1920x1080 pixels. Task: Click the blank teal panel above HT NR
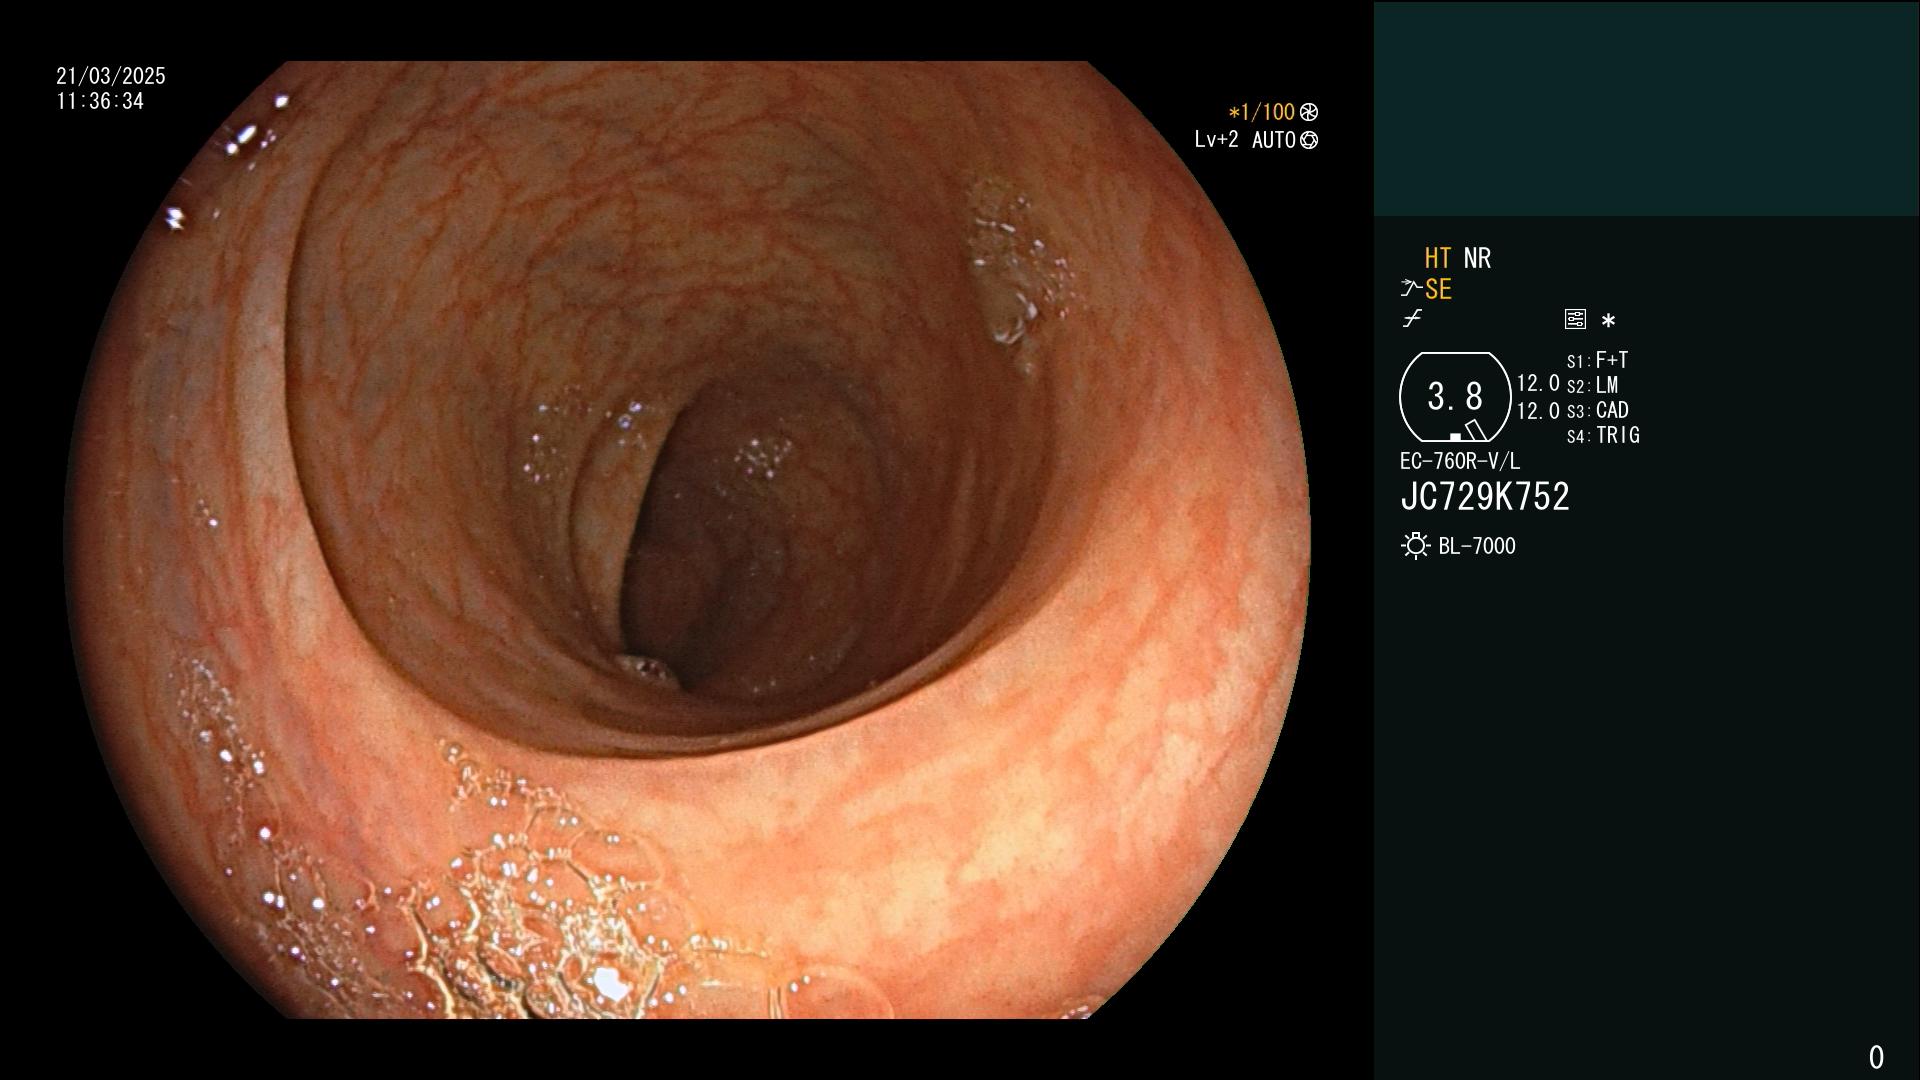click(1646, 108)
